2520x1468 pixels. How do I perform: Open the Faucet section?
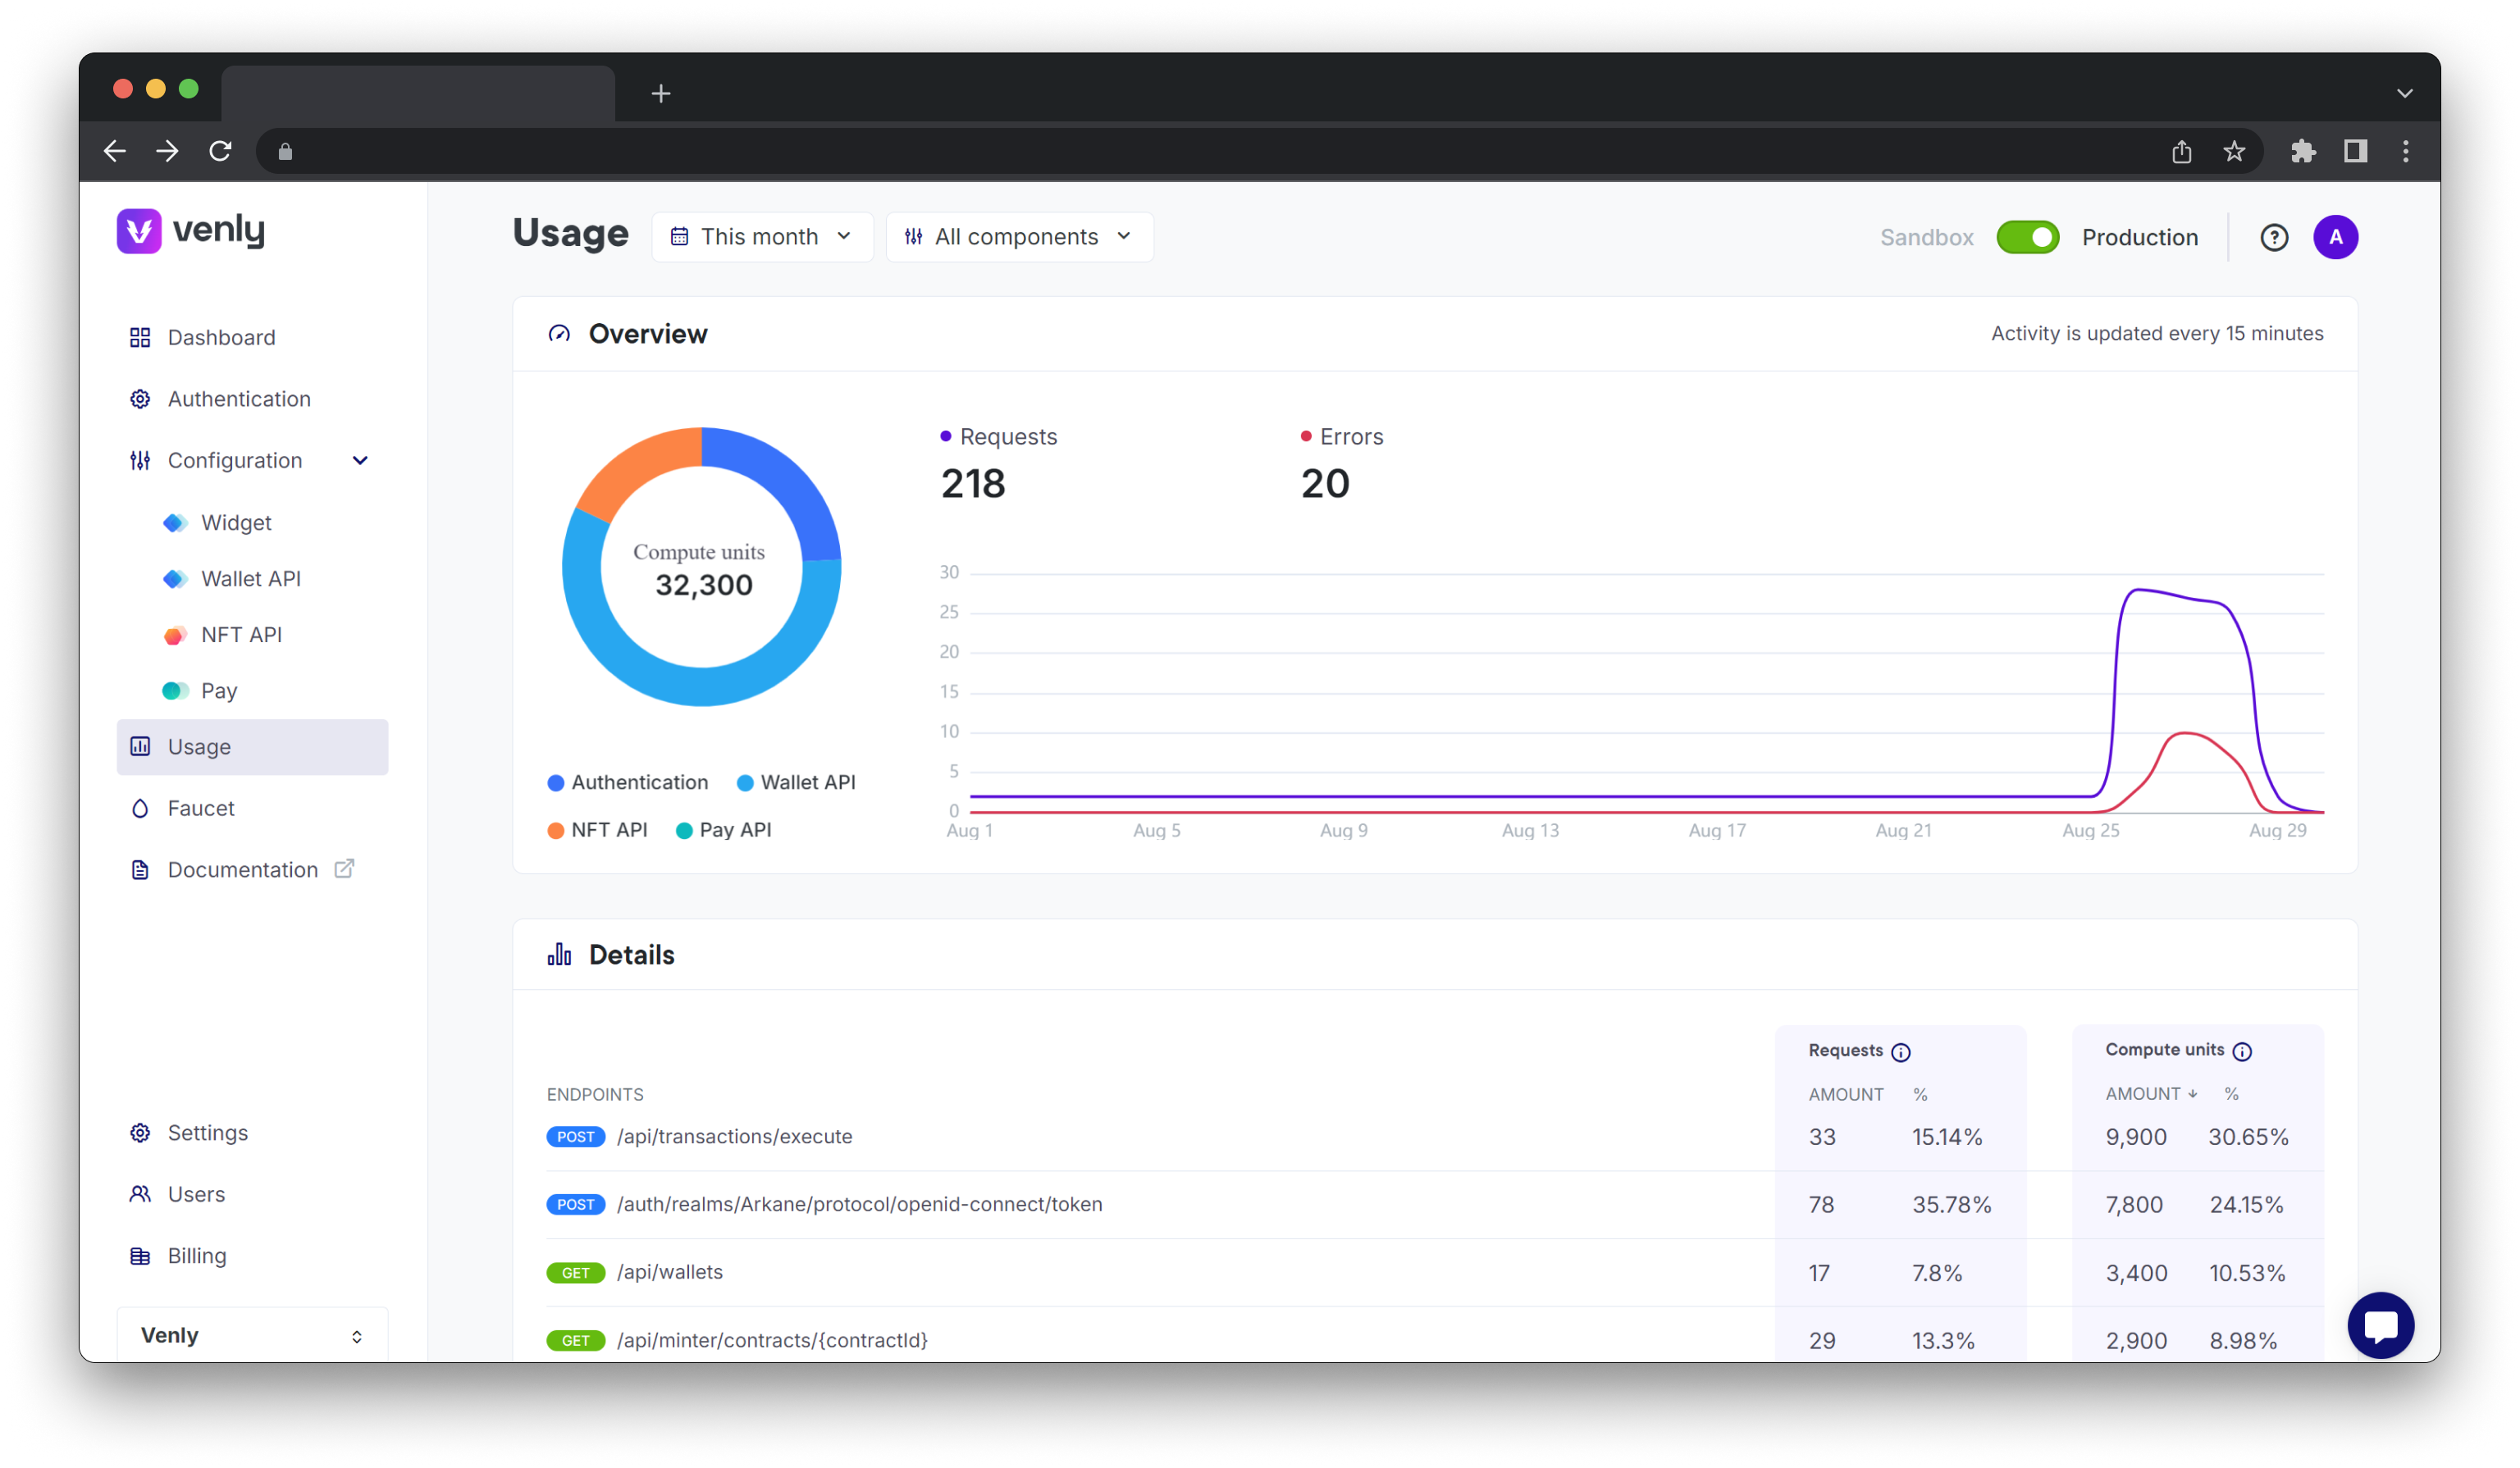click(198, 807)
